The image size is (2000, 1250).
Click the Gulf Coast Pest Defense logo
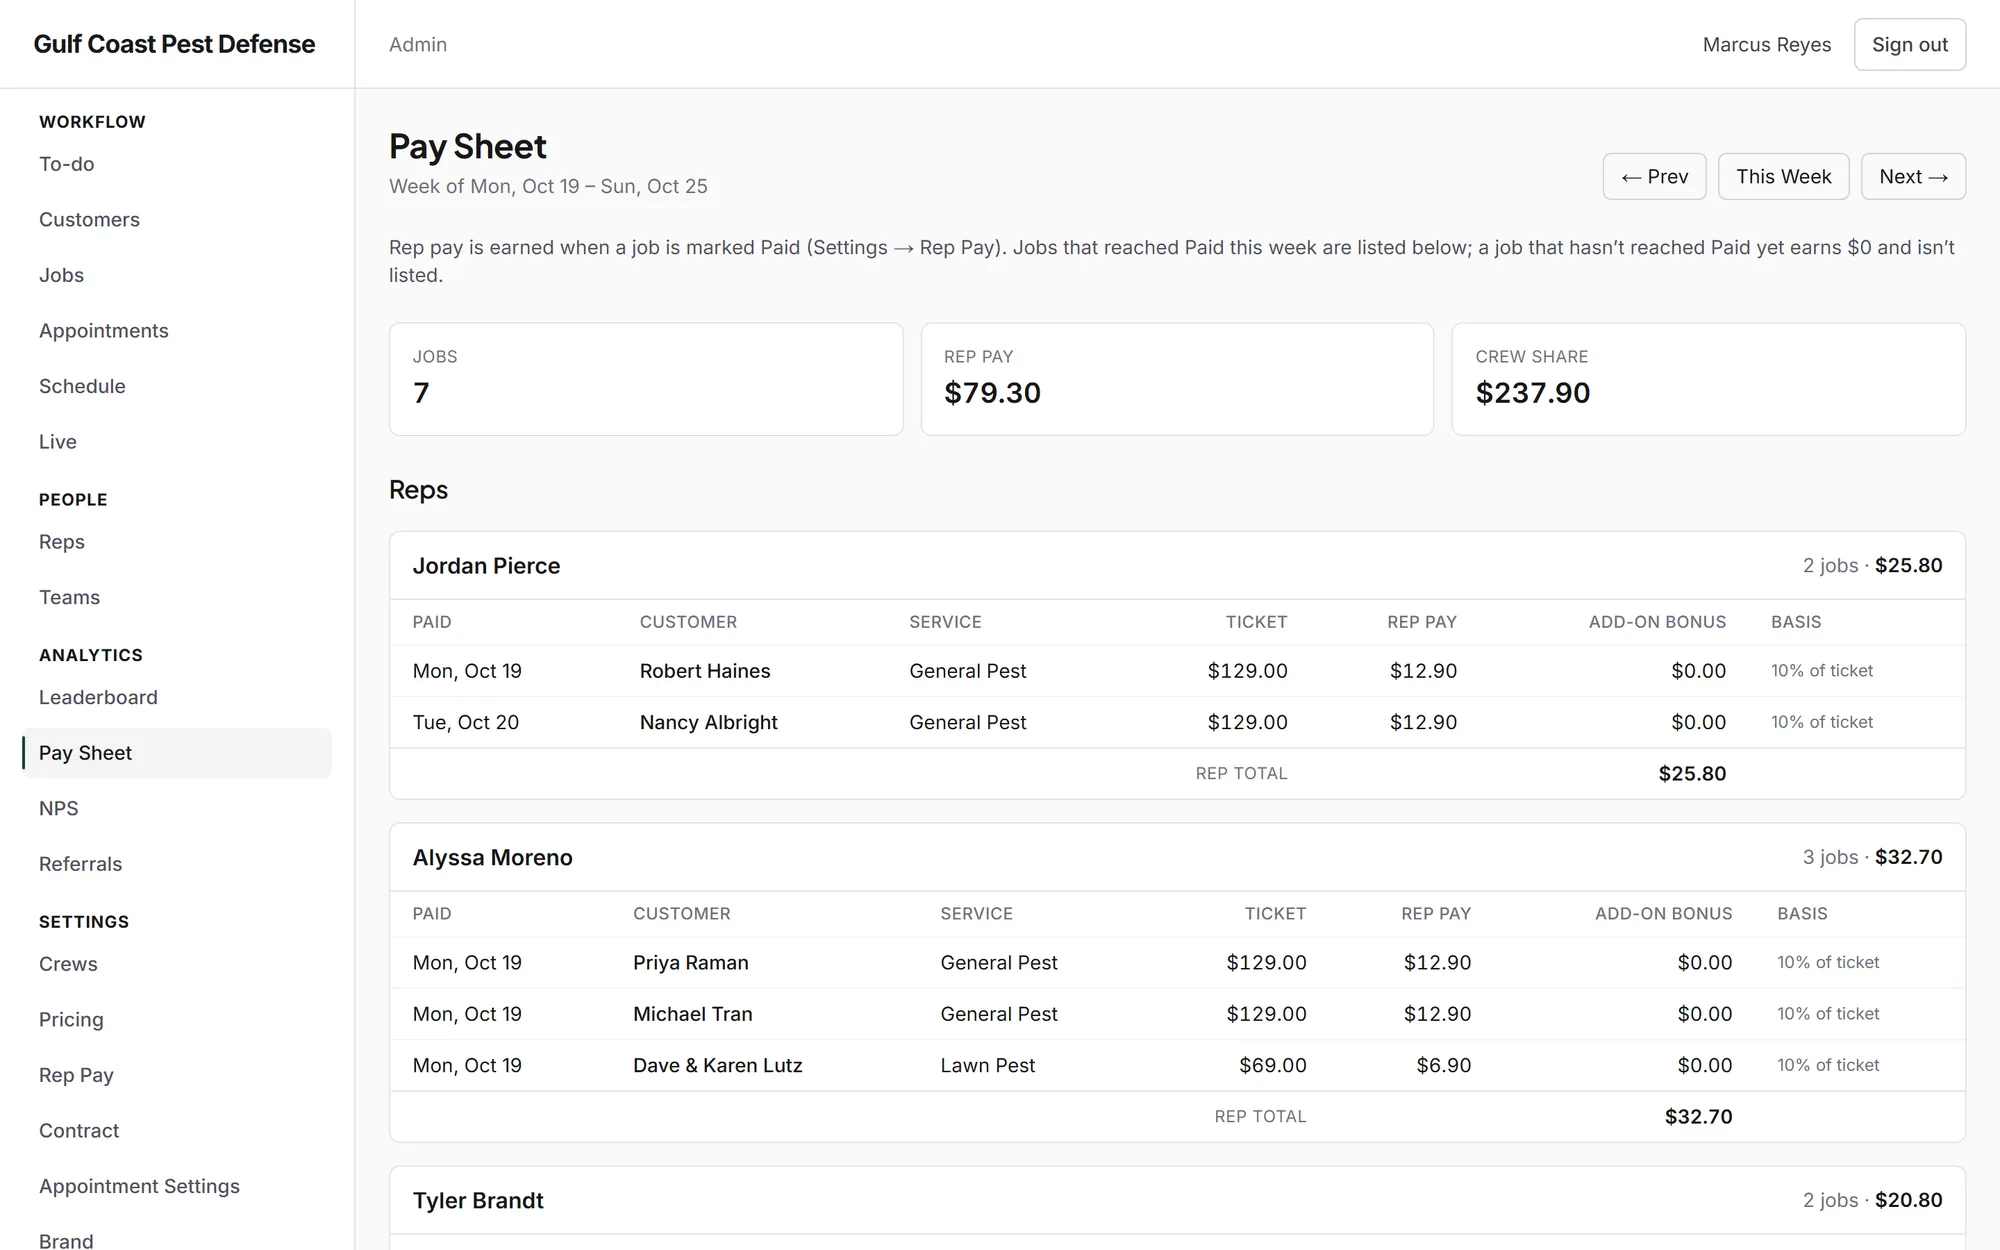(x=174, y=44)
